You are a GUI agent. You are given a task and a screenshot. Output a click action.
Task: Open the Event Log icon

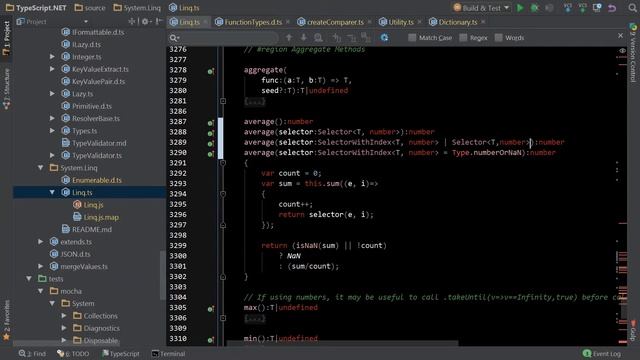(587, 353)
